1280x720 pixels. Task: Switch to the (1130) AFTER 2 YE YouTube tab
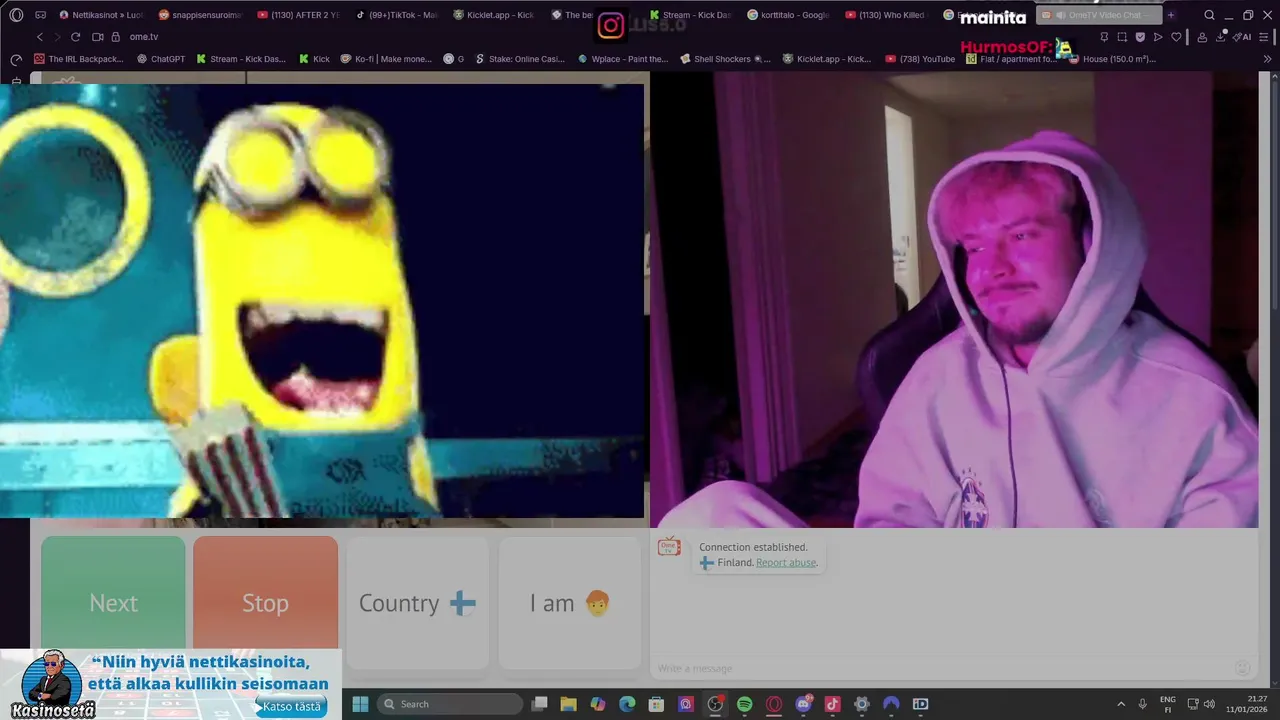299,15
